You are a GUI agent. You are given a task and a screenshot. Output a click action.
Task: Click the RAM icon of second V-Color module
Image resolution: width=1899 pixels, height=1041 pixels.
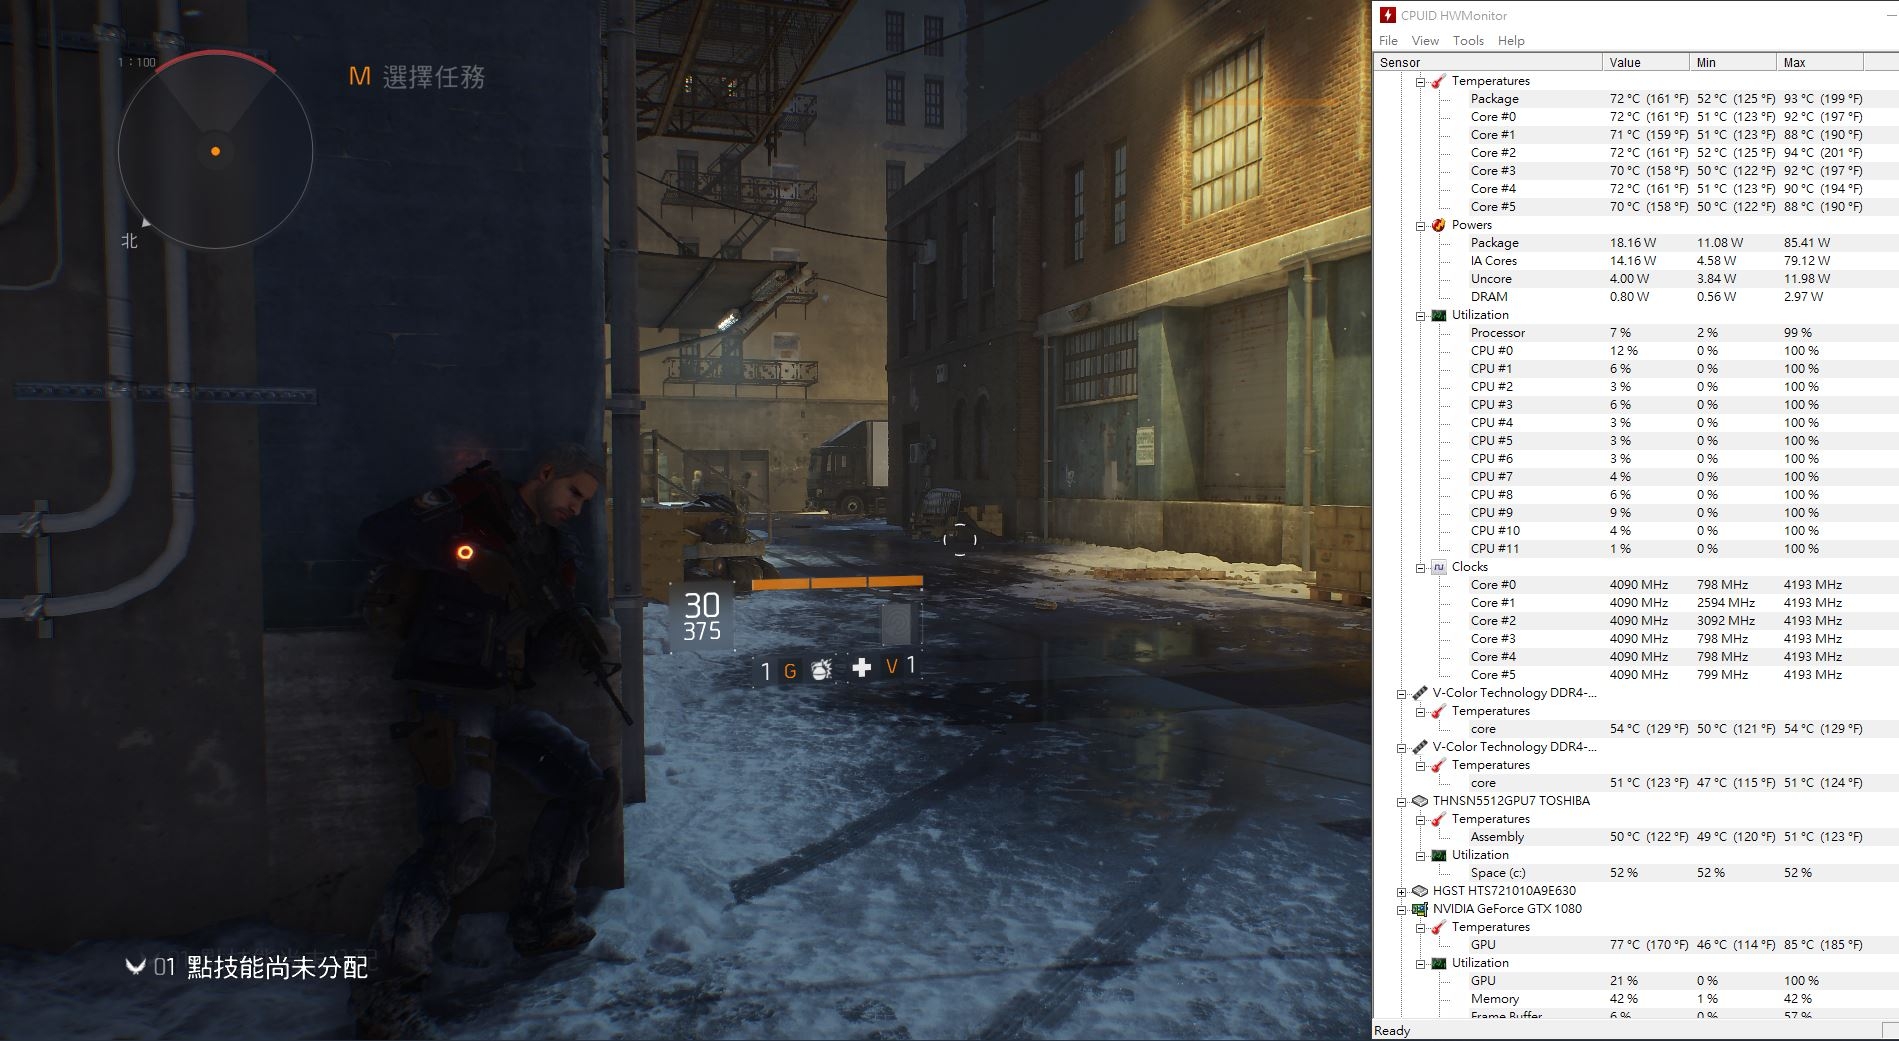click(1419, 747)
